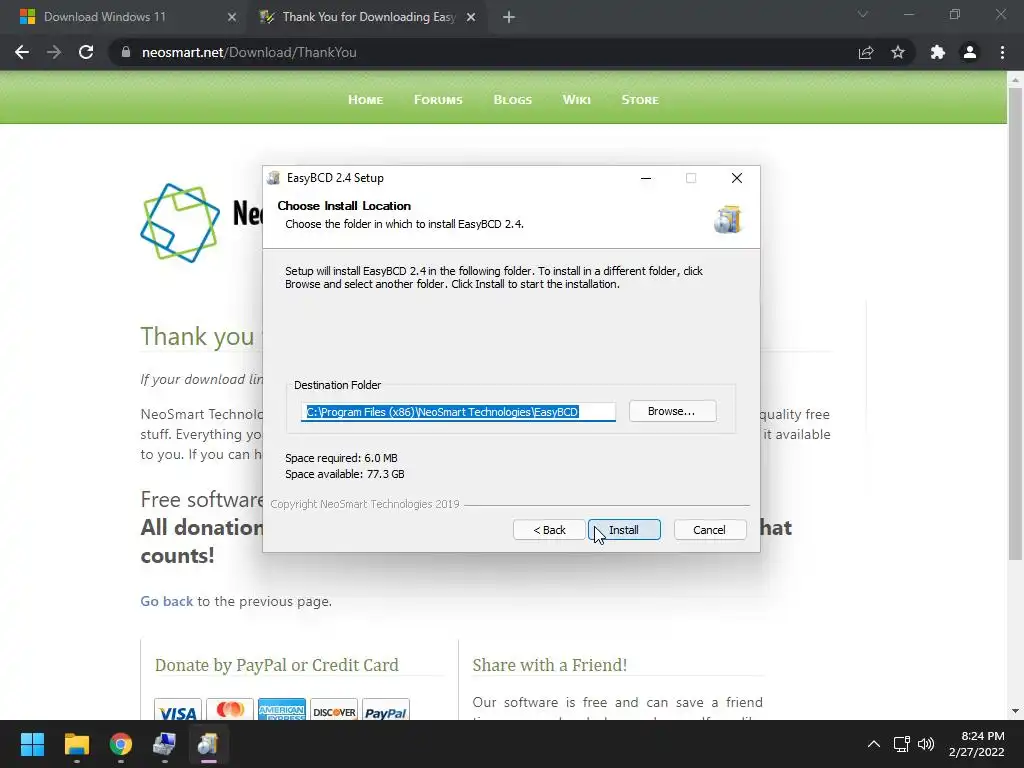Open the Chrome profile menu
Screen dimensions: 1024x768
pyautogui.click(x=970, y=52)
